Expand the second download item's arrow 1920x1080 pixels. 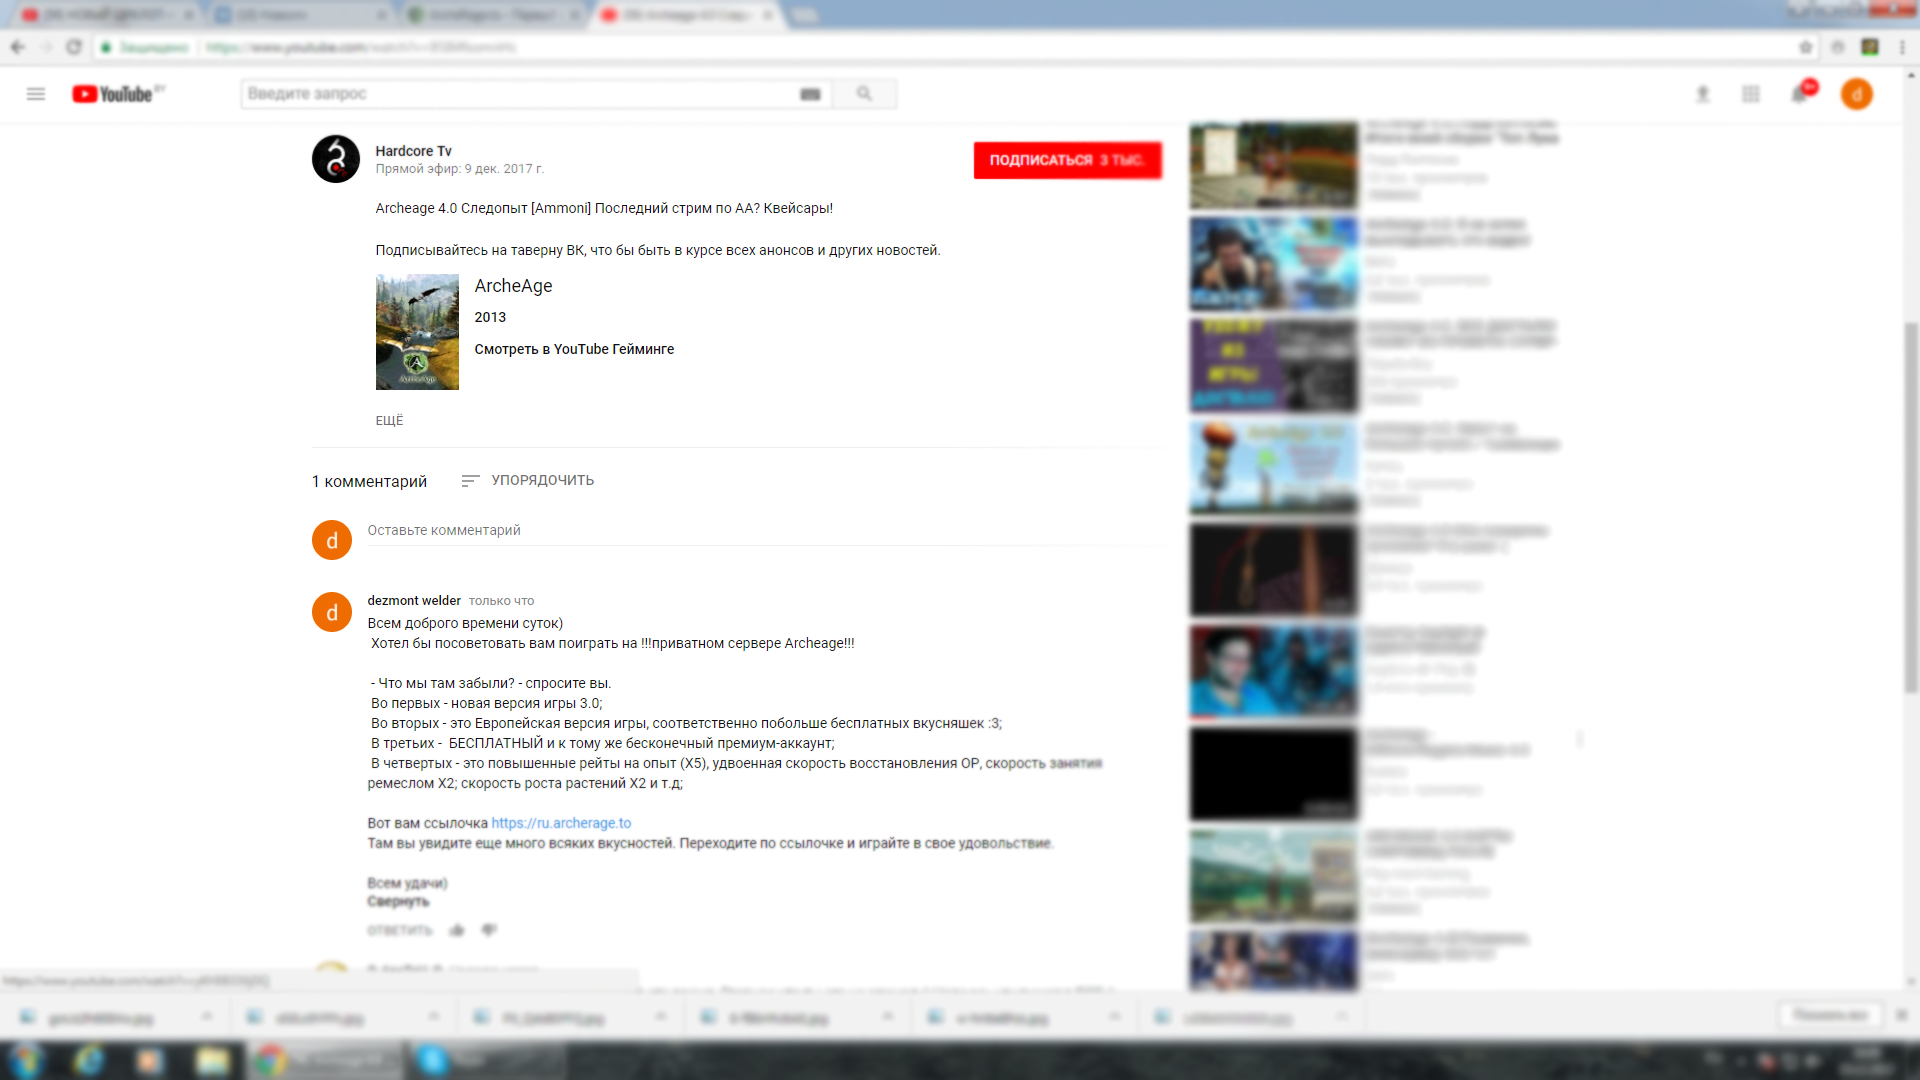(434, 1016)
